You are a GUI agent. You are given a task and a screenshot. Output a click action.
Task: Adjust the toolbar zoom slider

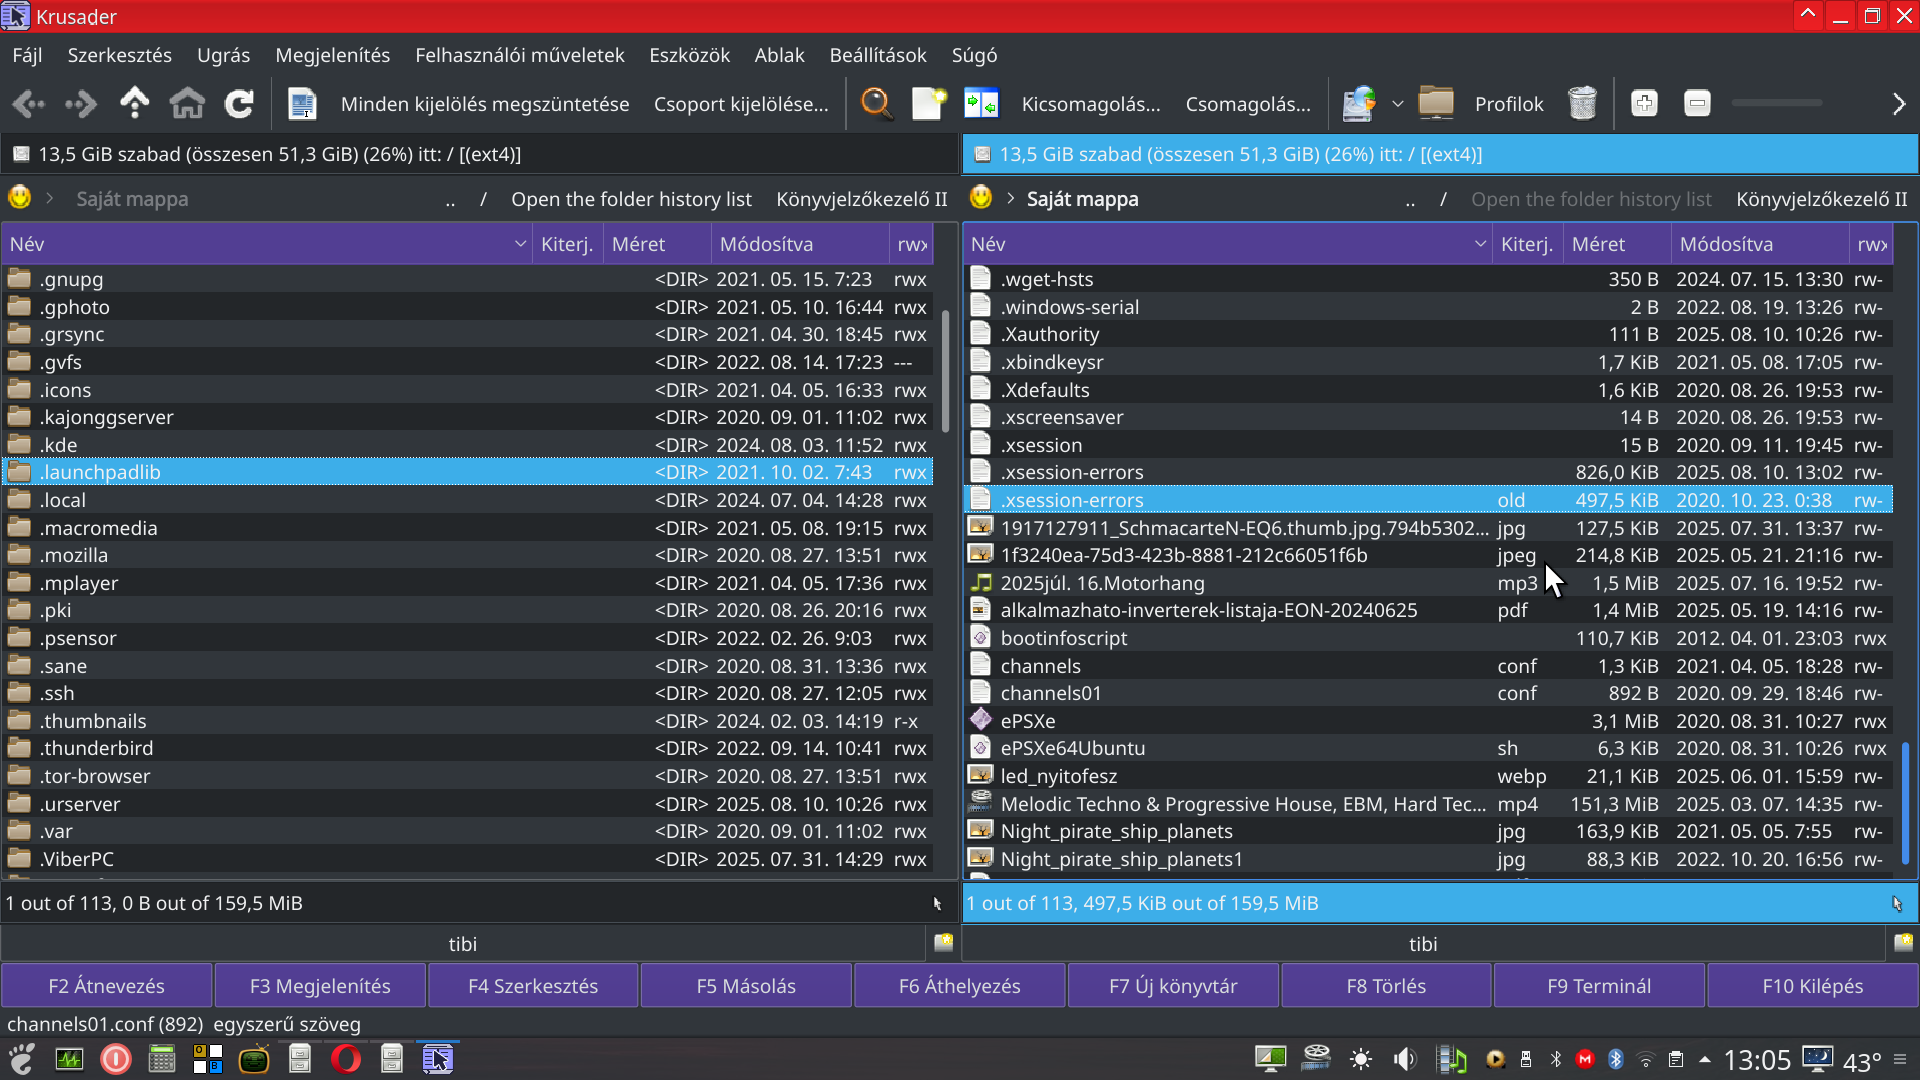point(1777,103)
